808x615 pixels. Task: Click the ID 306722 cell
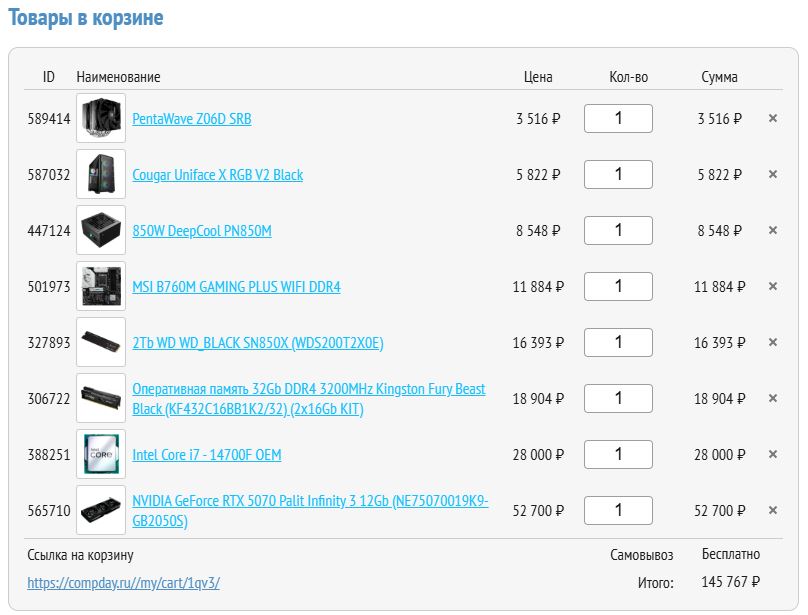(x=49, y=398)
